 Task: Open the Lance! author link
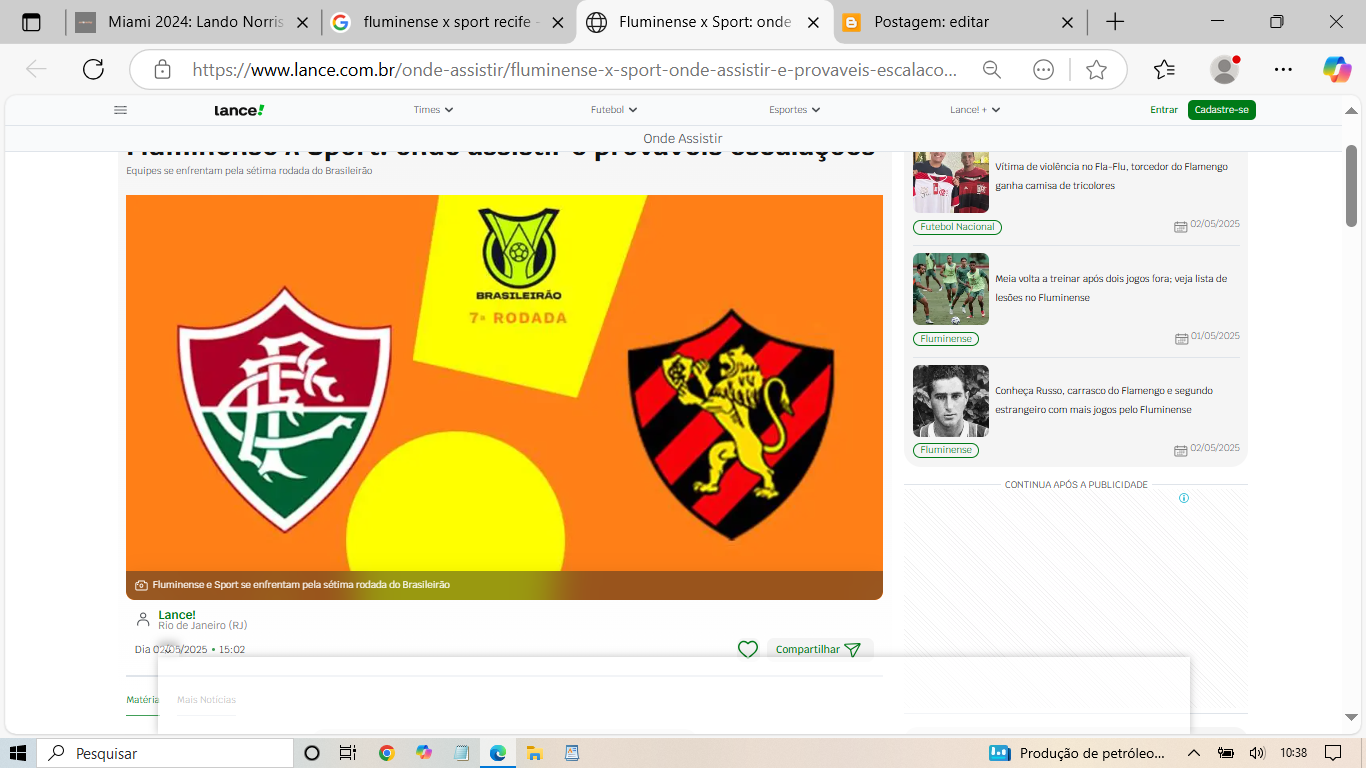click(x=177, y=614)
